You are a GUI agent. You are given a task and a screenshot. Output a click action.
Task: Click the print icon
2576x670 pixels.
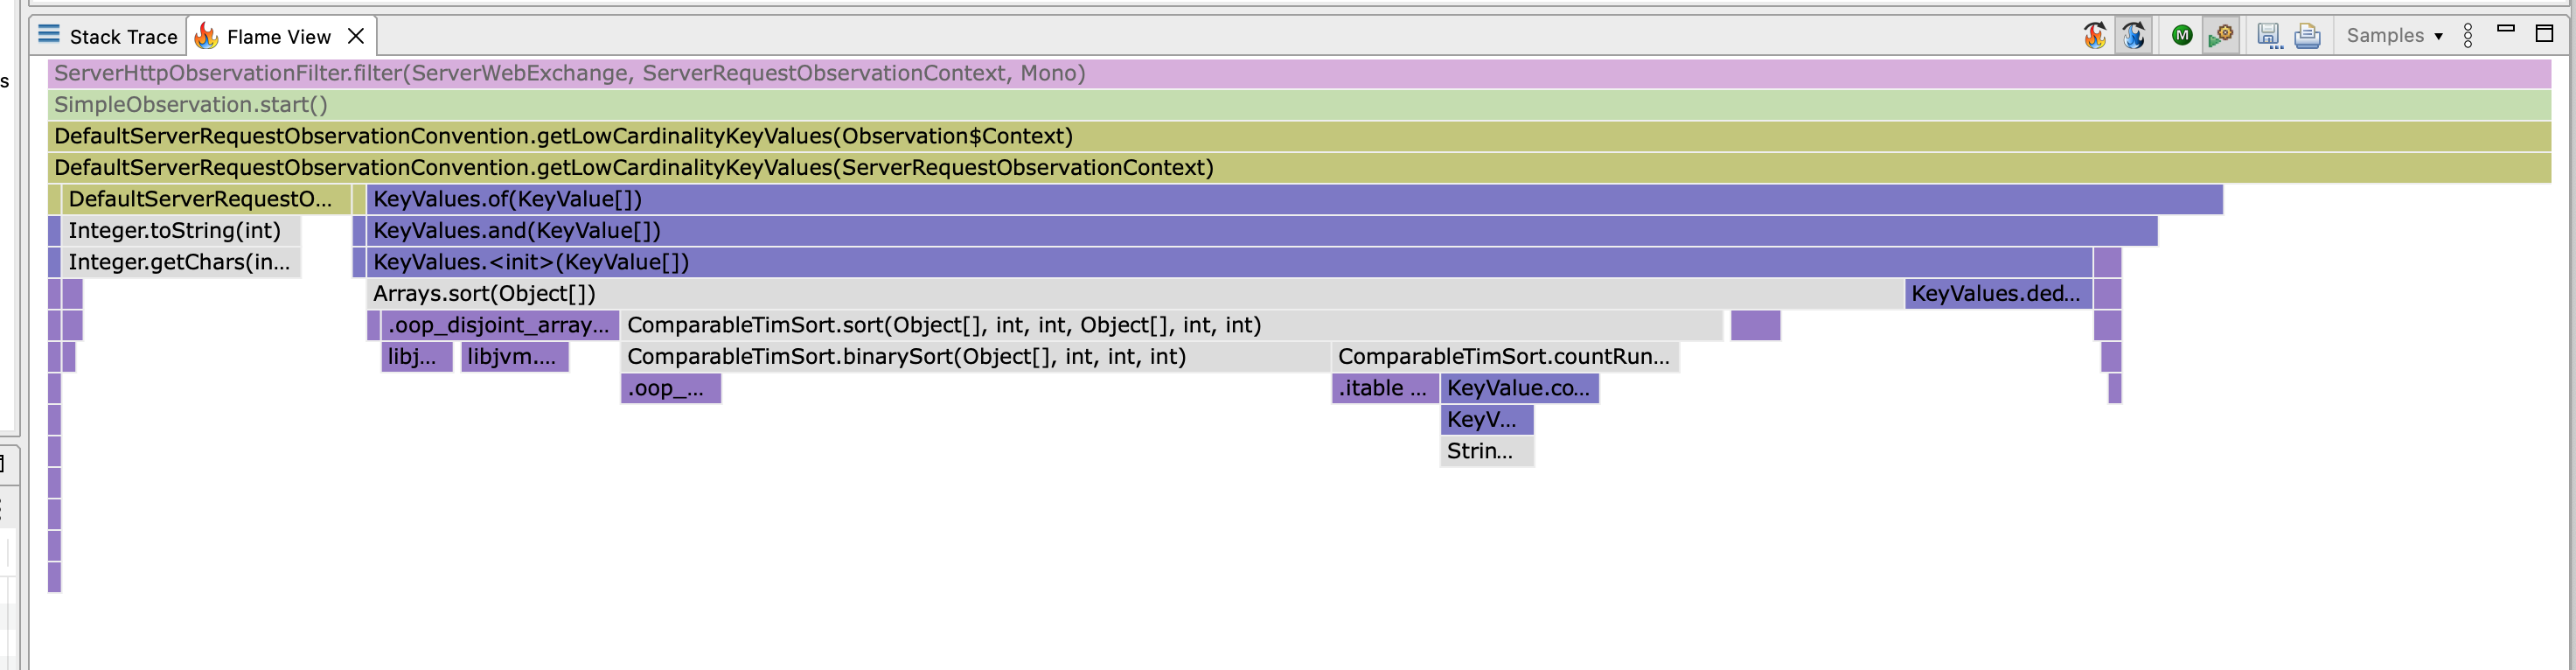coord(2308,36)
